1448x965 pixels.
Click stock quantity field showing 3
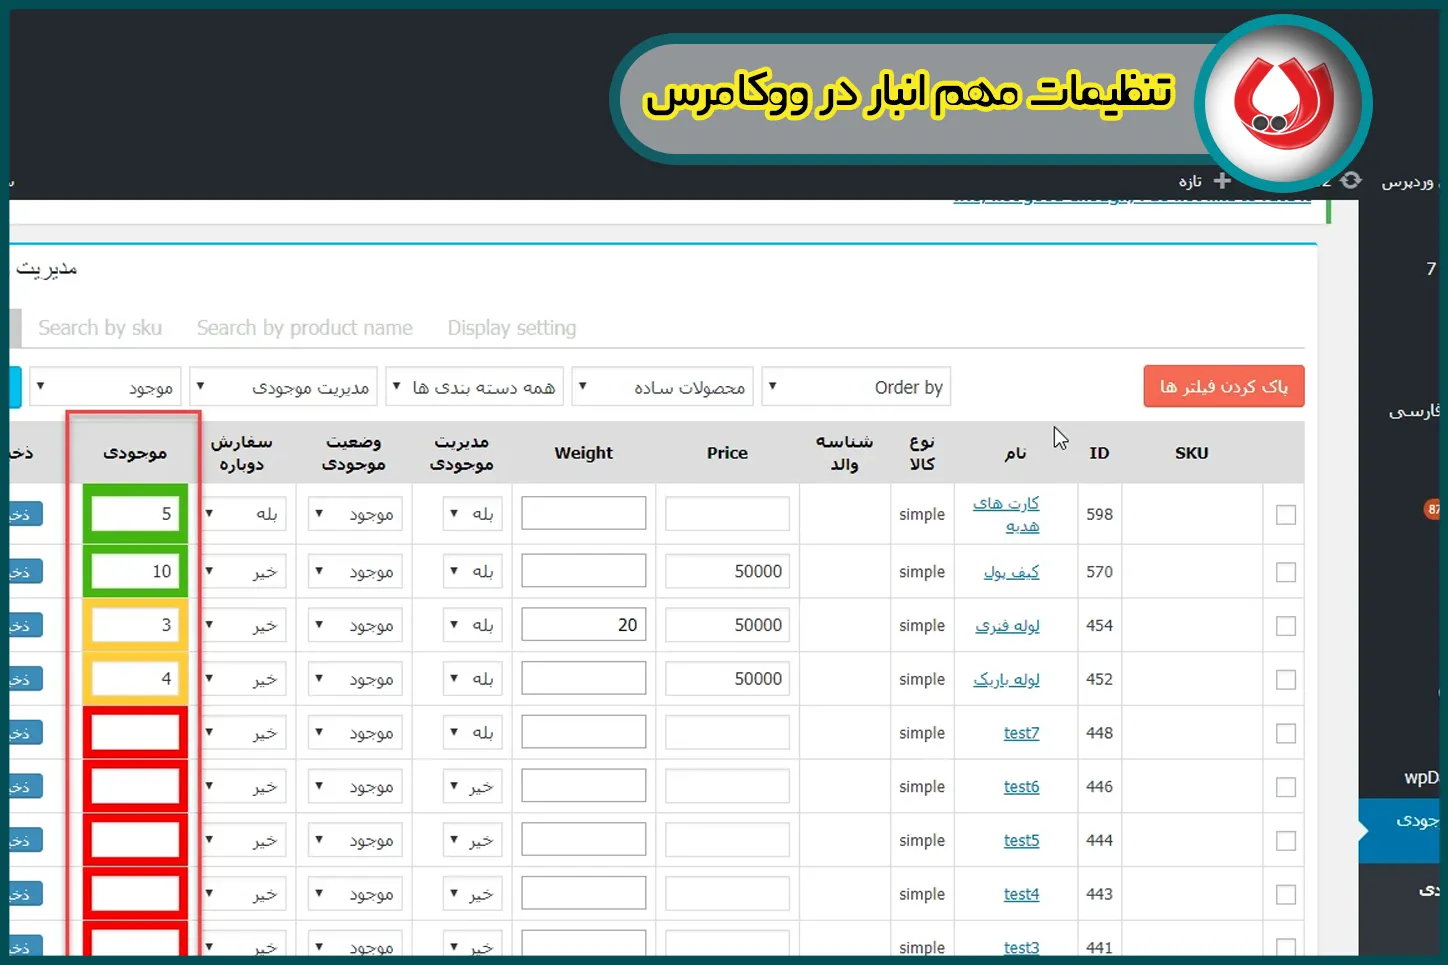point(135,625)
